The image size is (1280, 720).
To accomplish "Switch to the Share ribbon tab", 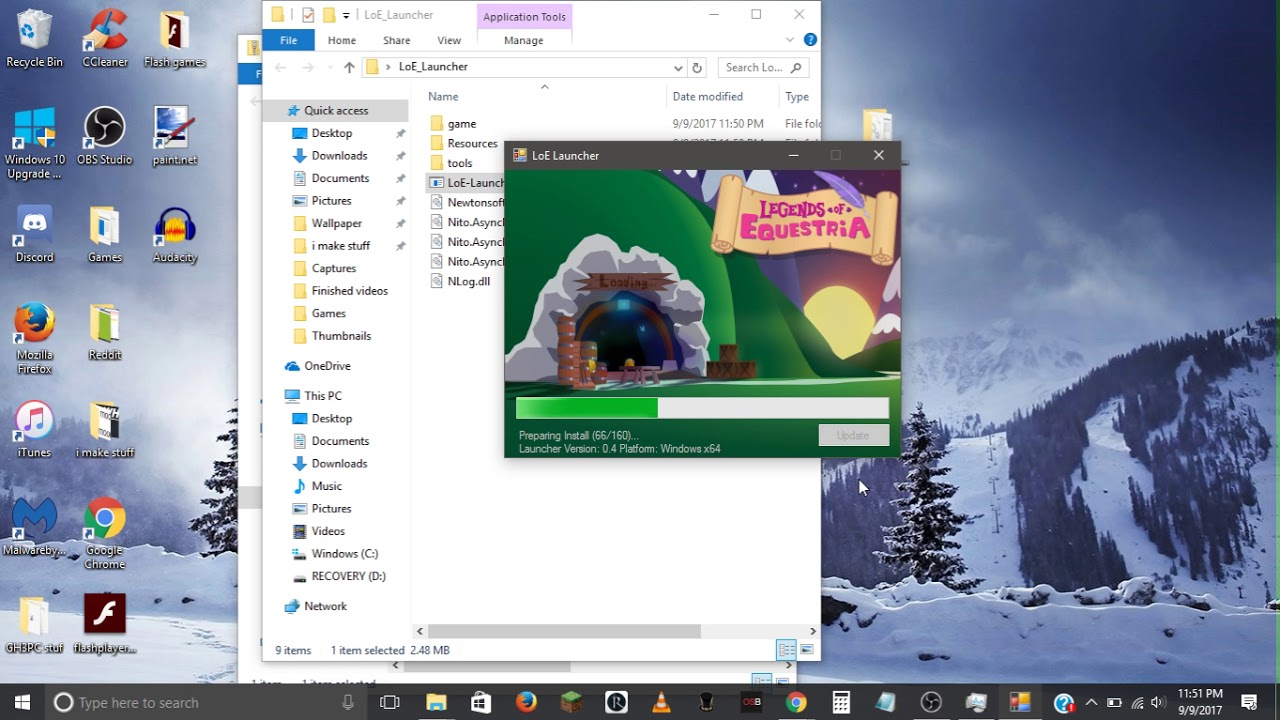I will (397, 40).
